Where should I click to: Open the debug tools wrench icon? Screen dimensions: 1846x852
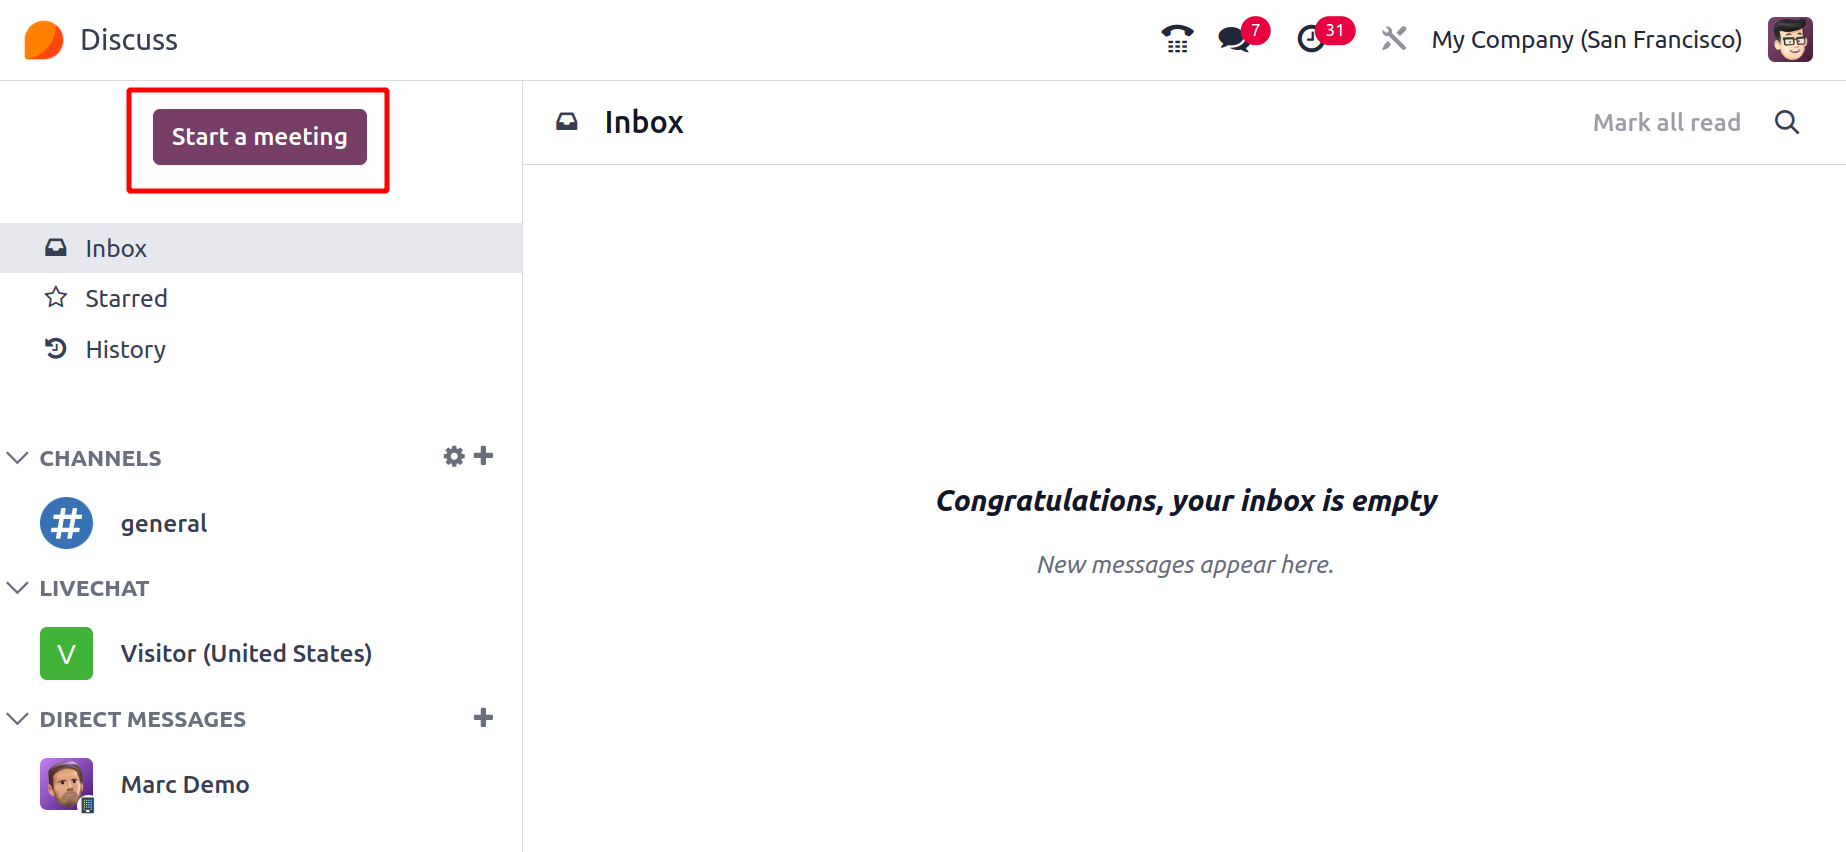tap(1393, 40)
